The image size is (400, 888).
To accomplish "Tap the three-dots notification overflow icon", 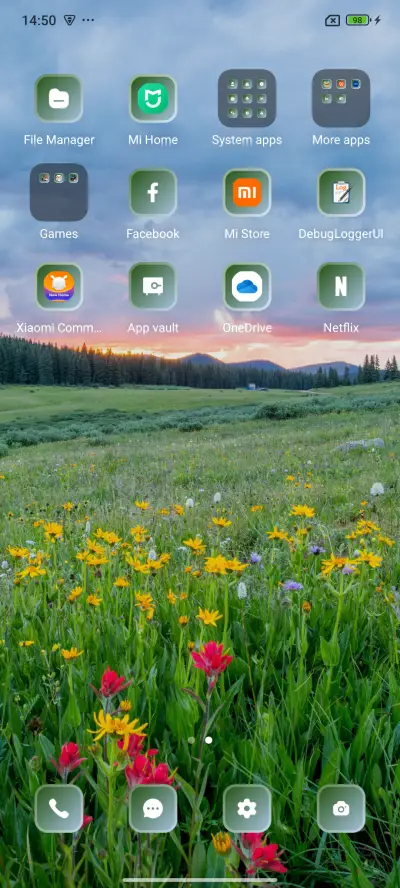I will 88,20.
